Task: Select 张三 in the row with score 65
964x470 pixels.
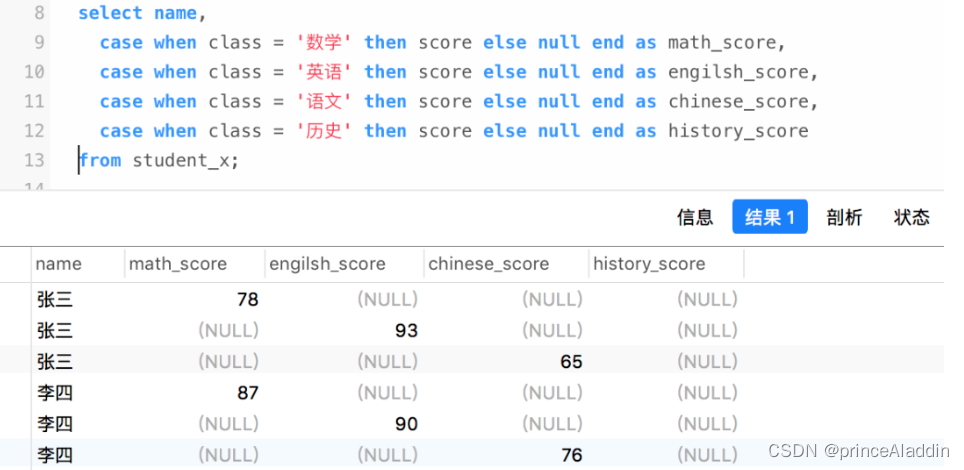Action: point(55,362)
